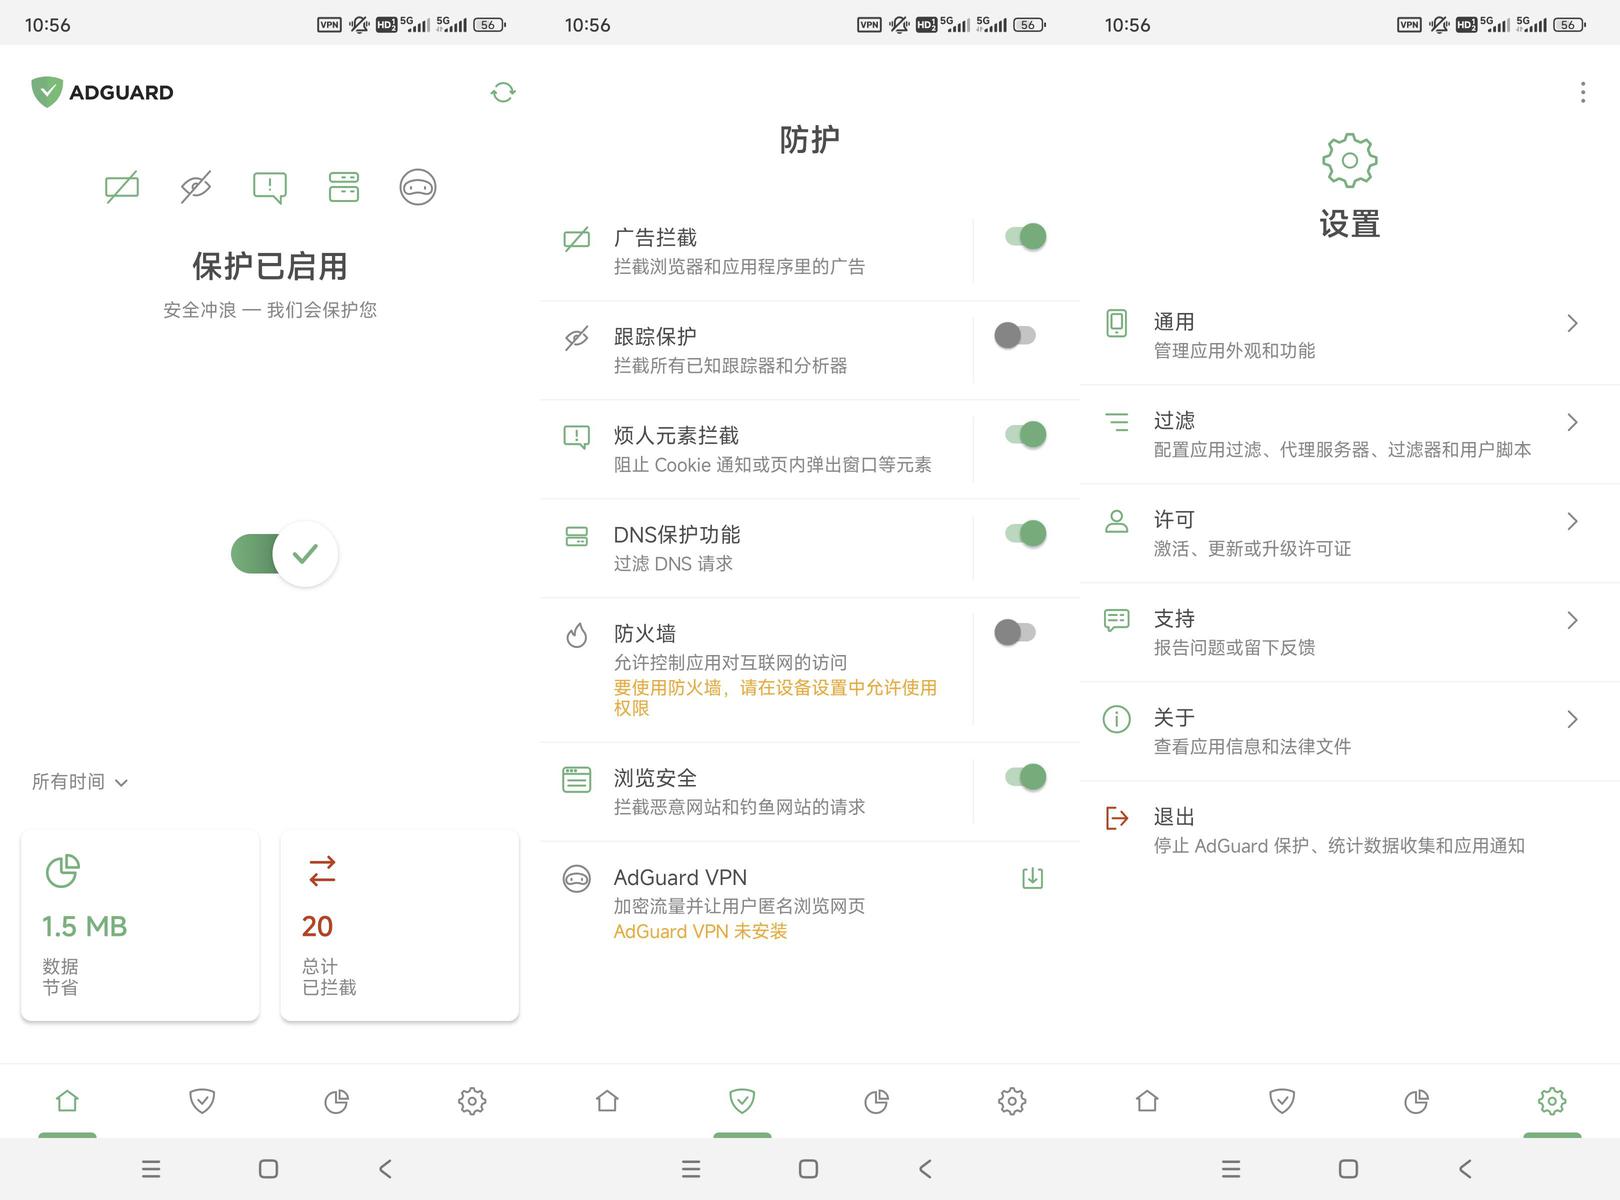Toggle the main protection switch on home
This screenshot has height=1200, width=1620.
(x=284, y=553)
